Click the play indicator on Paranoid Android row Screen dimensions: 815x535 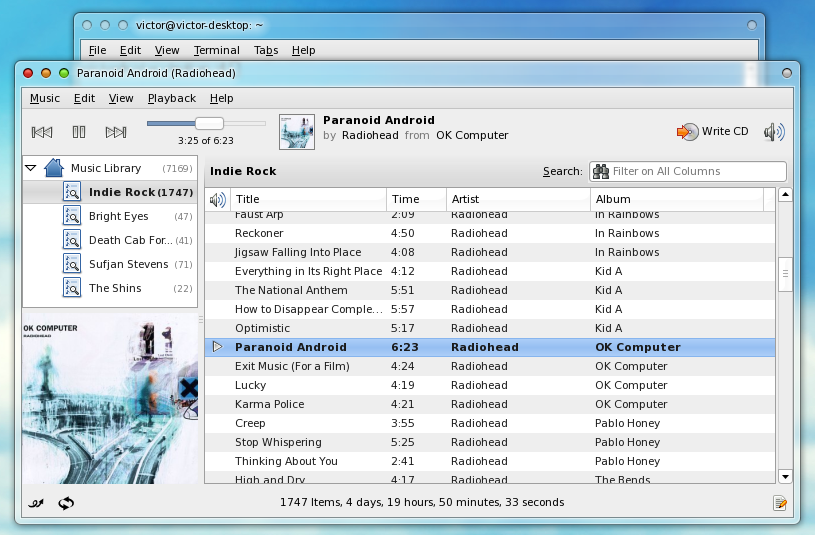coord(218,347)
